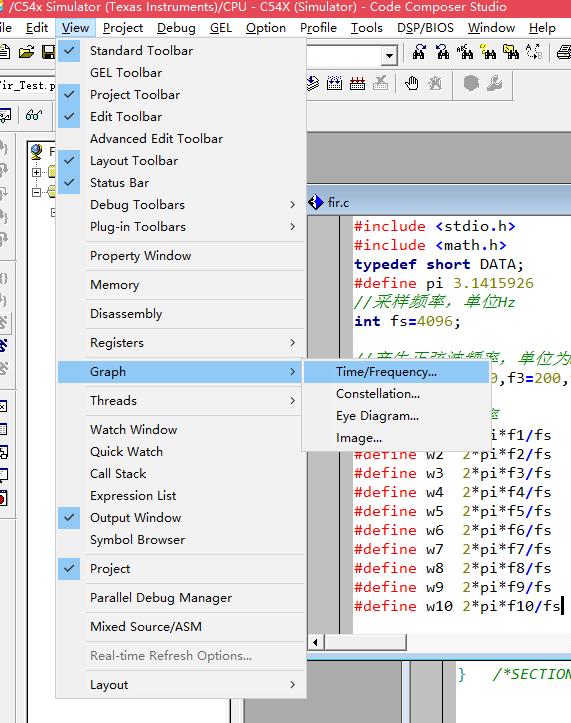
Task: Click the Open File folder icon
Action: 27,52
